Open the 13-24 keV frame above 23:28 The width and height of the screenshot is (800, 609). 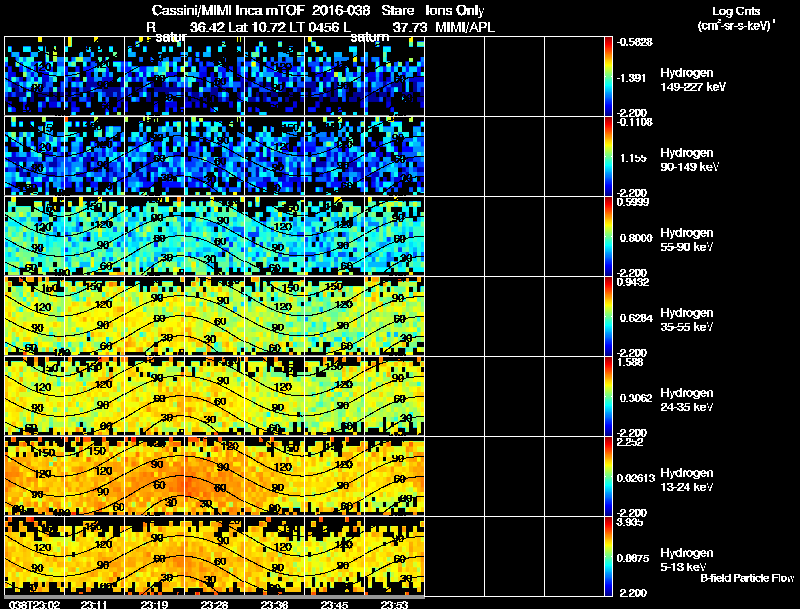click(214, 476)
